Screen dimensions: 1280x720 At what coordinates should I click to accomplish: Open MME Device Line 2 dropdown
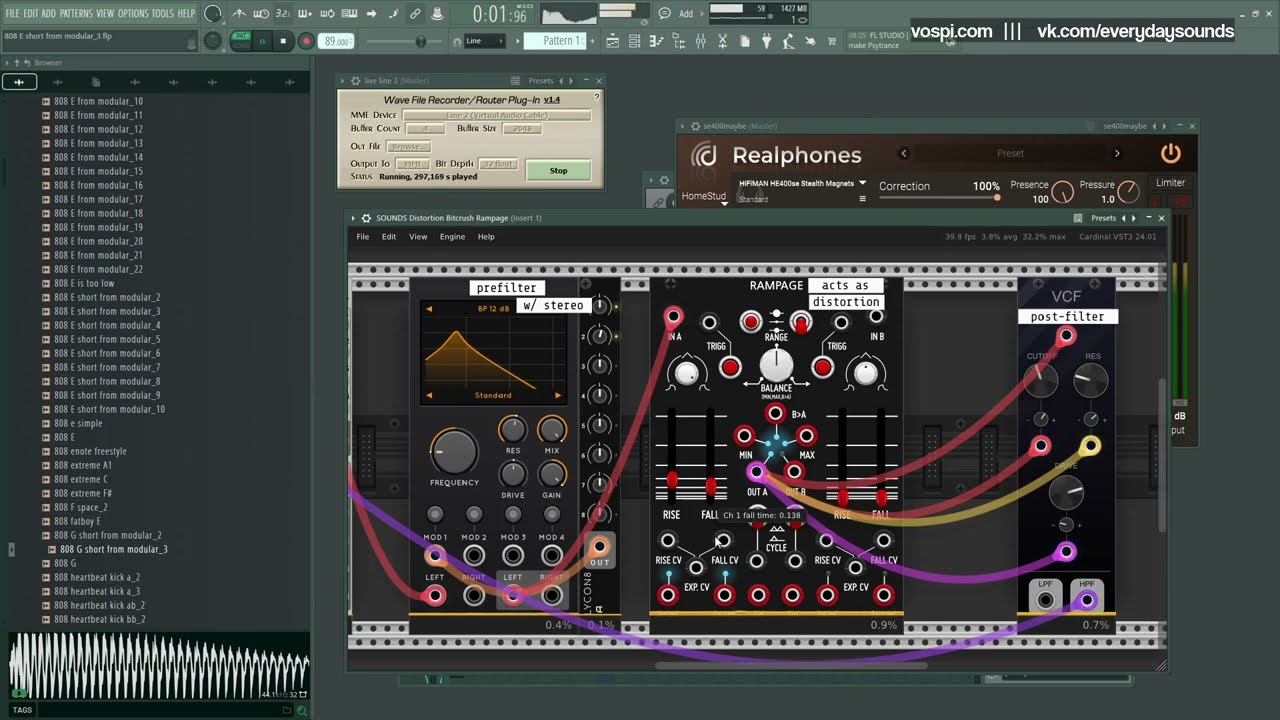click(495, 115)
